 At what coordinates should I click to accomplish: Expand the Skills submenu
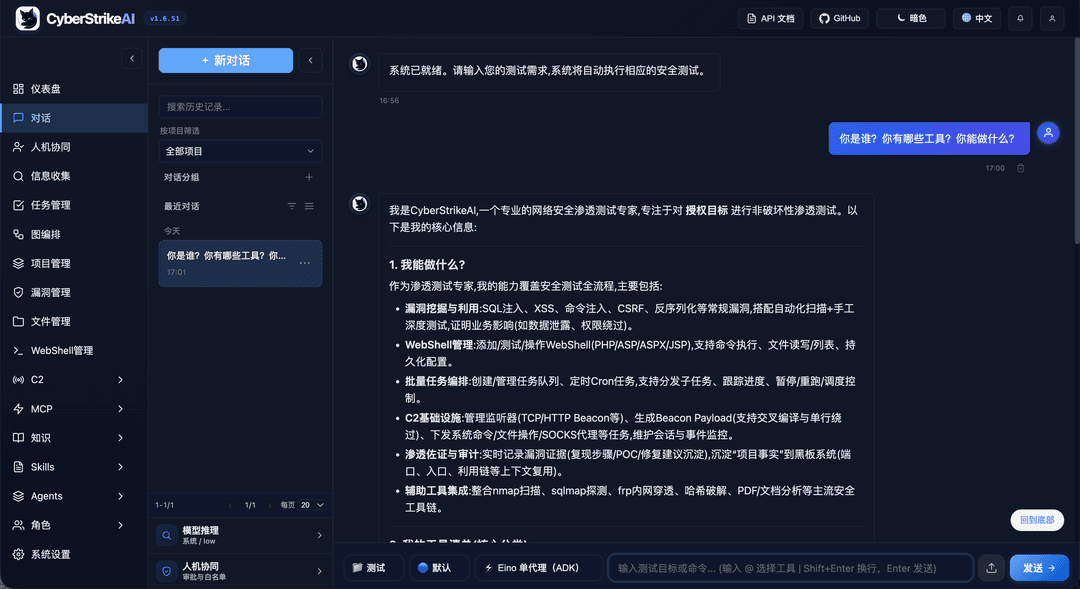(x=121, y=466)
